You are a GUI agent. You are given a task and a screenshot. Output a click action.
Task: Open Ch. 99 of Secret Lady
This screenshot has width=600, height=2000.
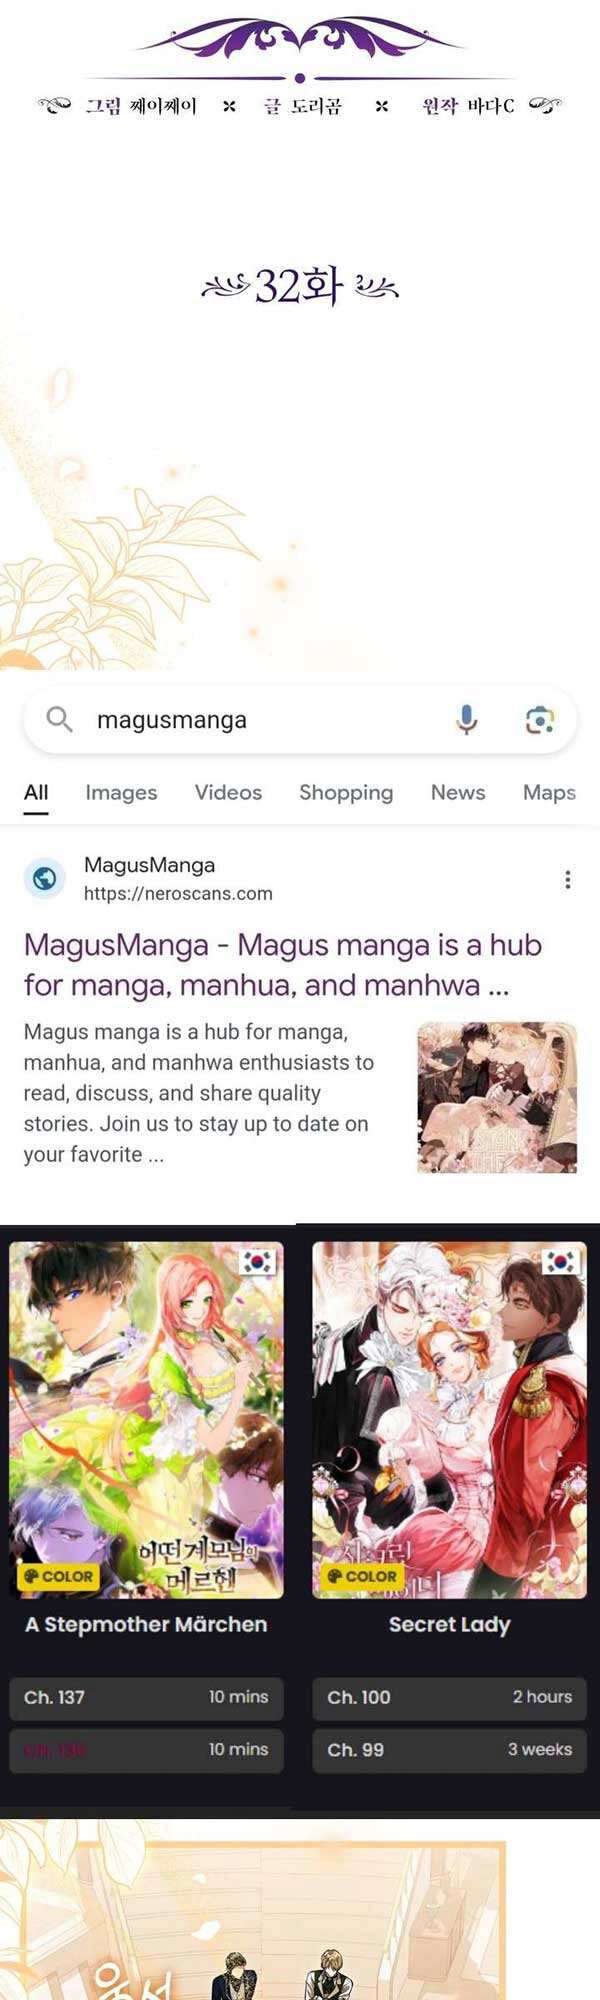tap(449, 1749)
